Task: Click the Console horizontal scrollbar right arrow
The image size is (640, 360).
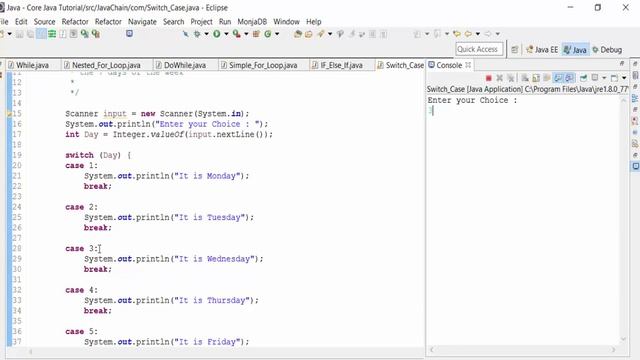Action: pos(613,349)
